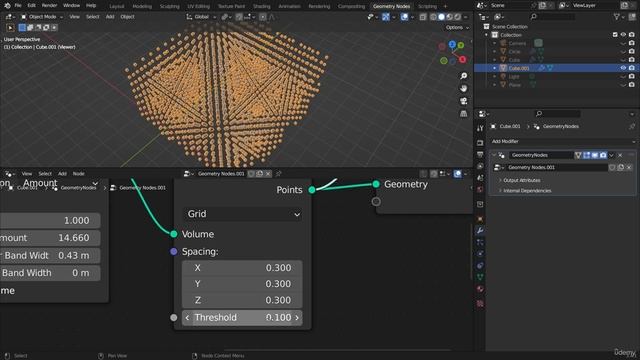Open Global transform orientation dropdown
640x360 pixels.
[201, 17]
